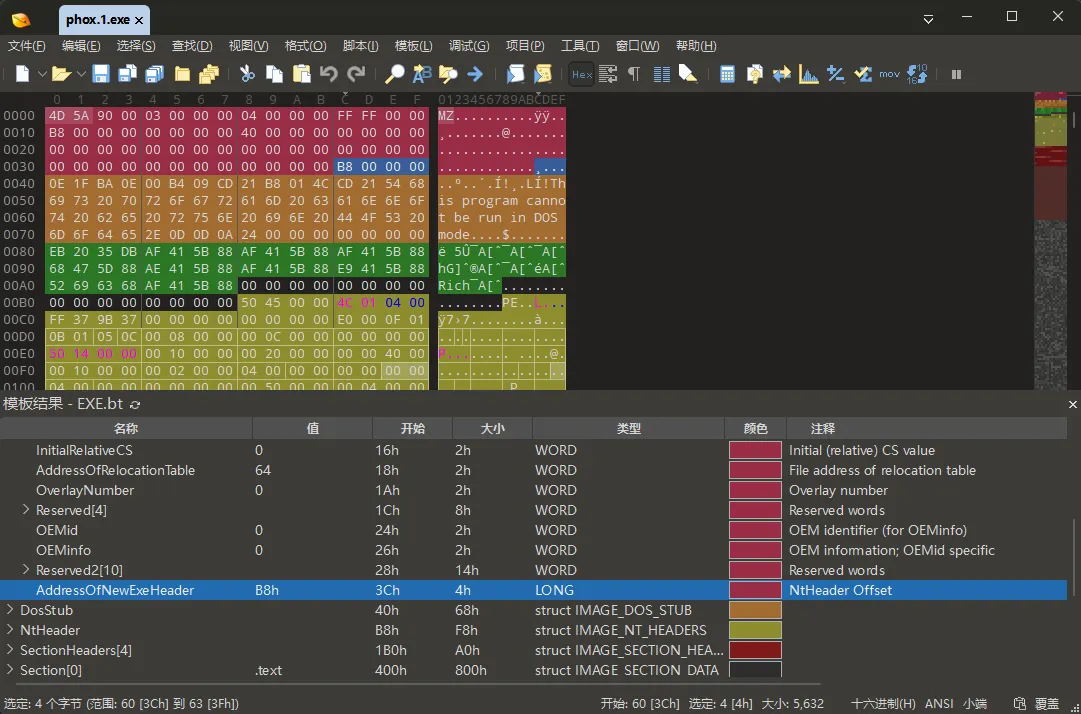Click the minimap overview beside hex view

coord(1050,241)
